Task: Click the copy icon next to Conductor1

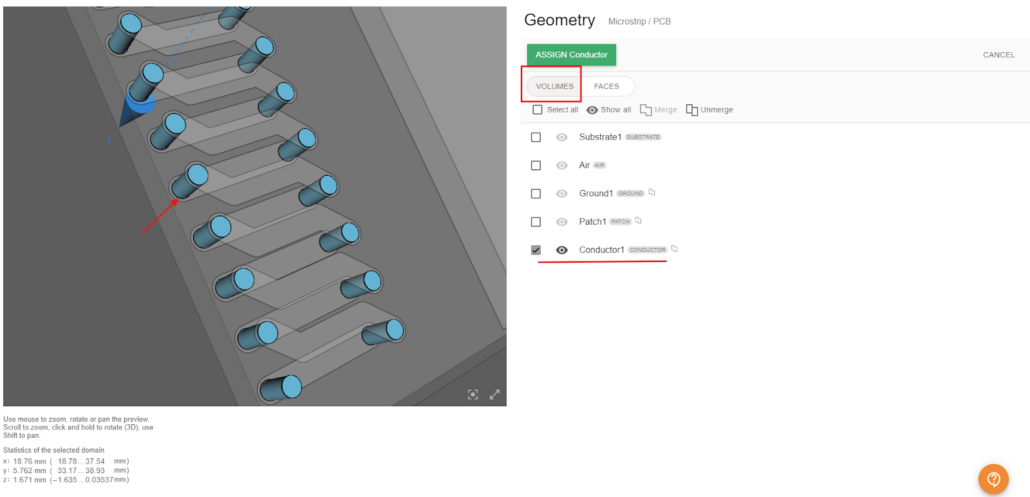Action: click(x=675, y=249)
